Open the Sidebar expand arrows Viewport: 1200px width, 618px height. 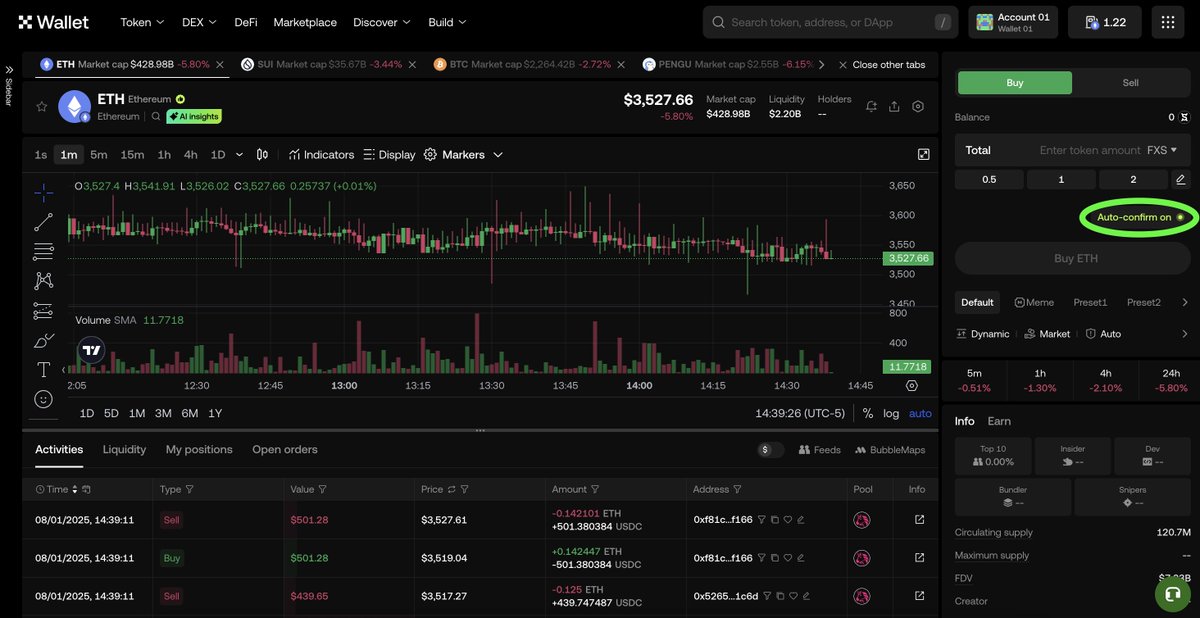point(8,69)
